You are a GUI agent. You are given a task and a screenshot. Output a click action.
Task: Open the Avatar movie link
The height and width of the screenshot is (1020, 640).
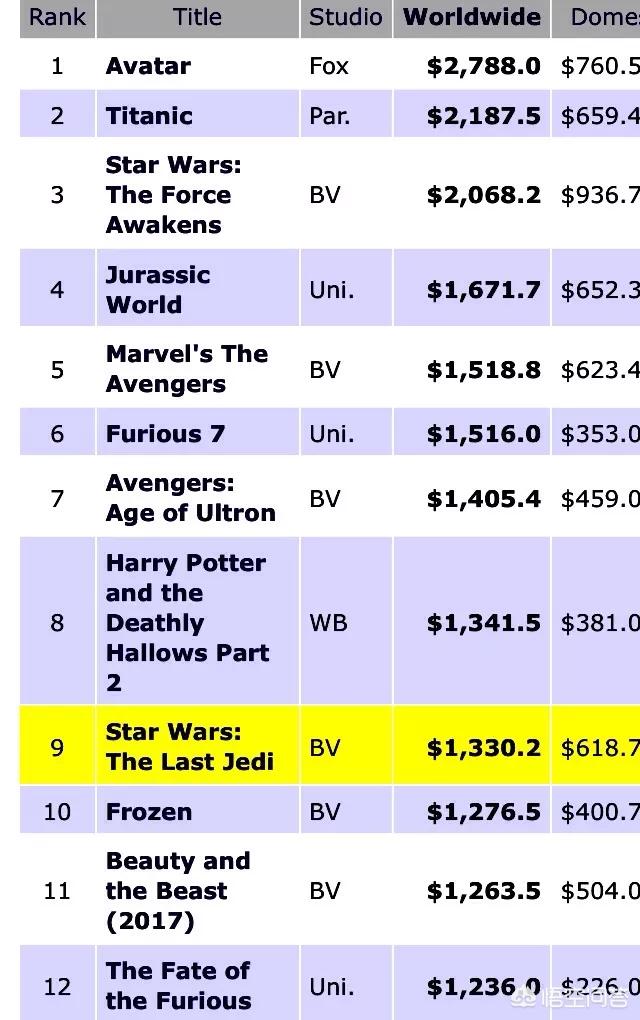[x=148, y=66]
